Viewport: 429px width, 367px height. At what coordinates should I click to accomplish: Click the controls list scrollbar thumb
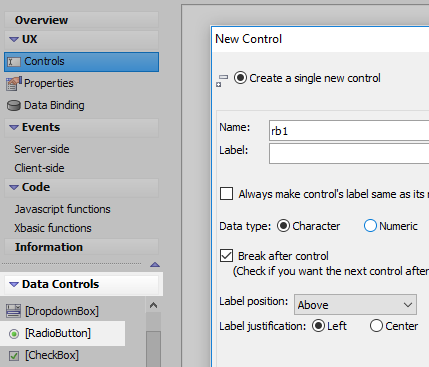click(153, 349)
